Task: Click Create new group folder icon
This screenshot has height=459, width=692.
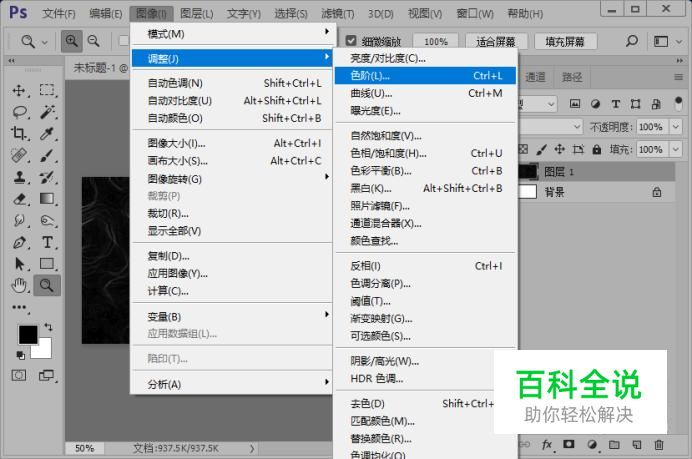Action: pos(614,445)
